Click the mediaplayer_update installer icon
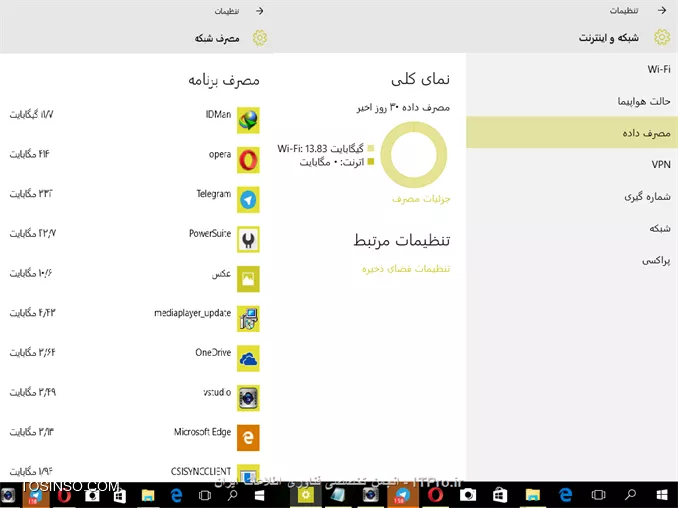This screenshot has height=508, width=678. point(248,319)
